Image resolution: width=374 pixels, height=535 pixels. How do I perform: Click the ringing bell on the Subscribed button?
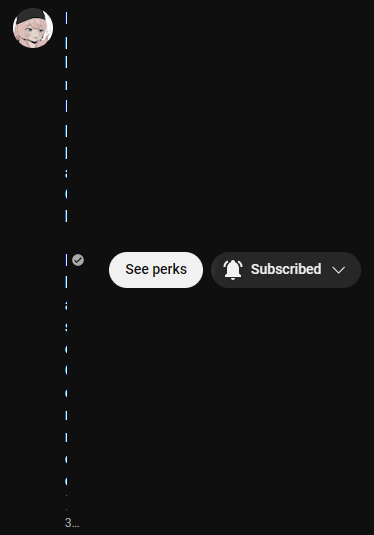pos(233,270)
